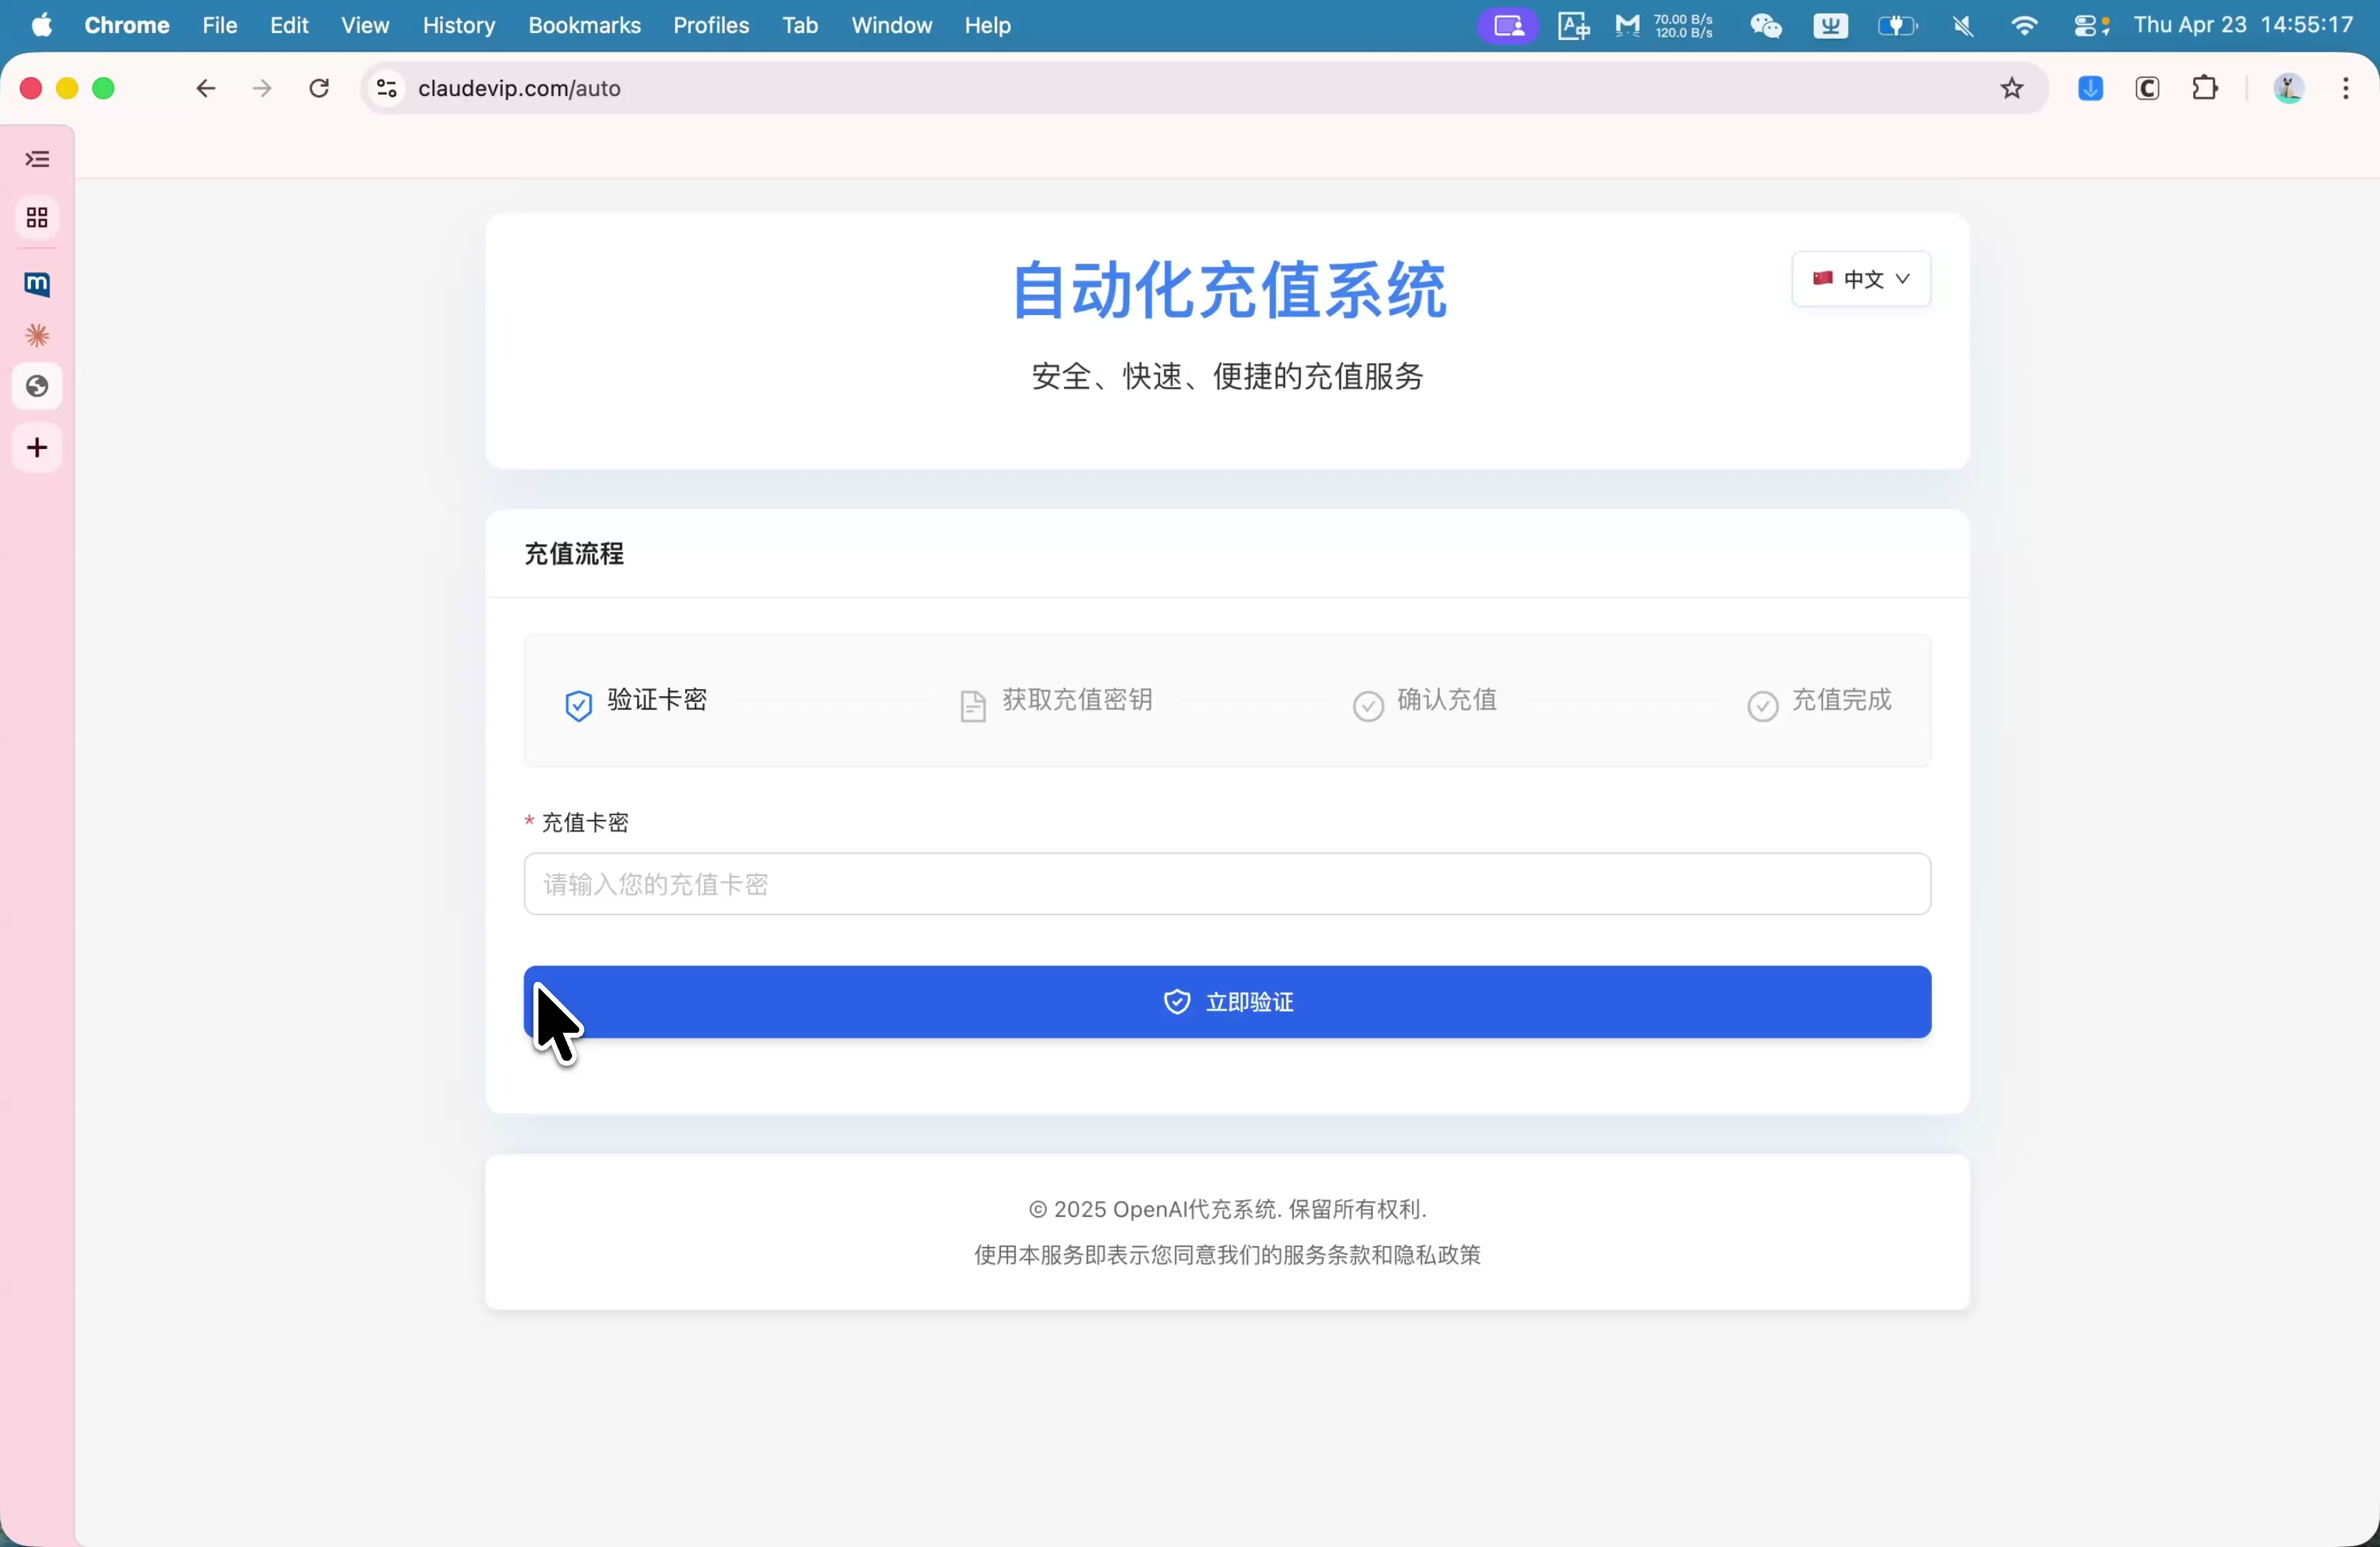The height and width of the screenshot is (1547, 2380).
Task: Bookmark this page with the star icon
Action: coord(2012,89)
